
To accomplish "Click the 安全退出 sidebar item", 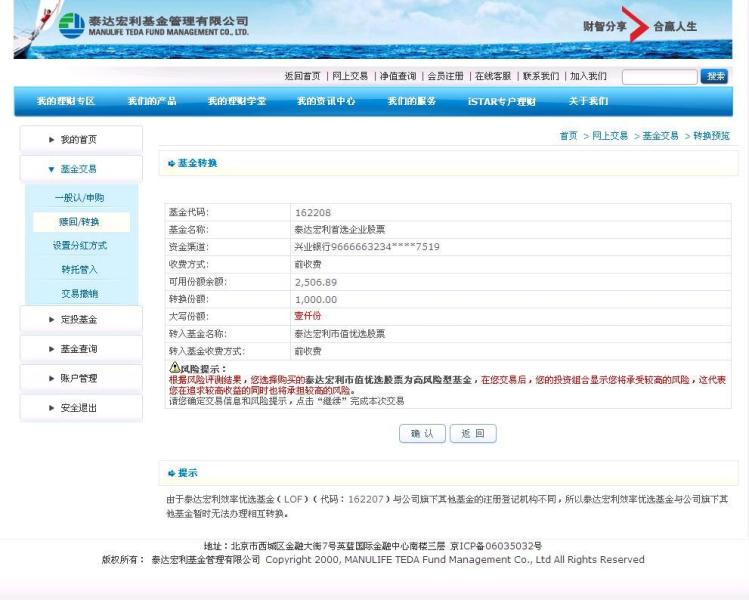I will (81, 408).
